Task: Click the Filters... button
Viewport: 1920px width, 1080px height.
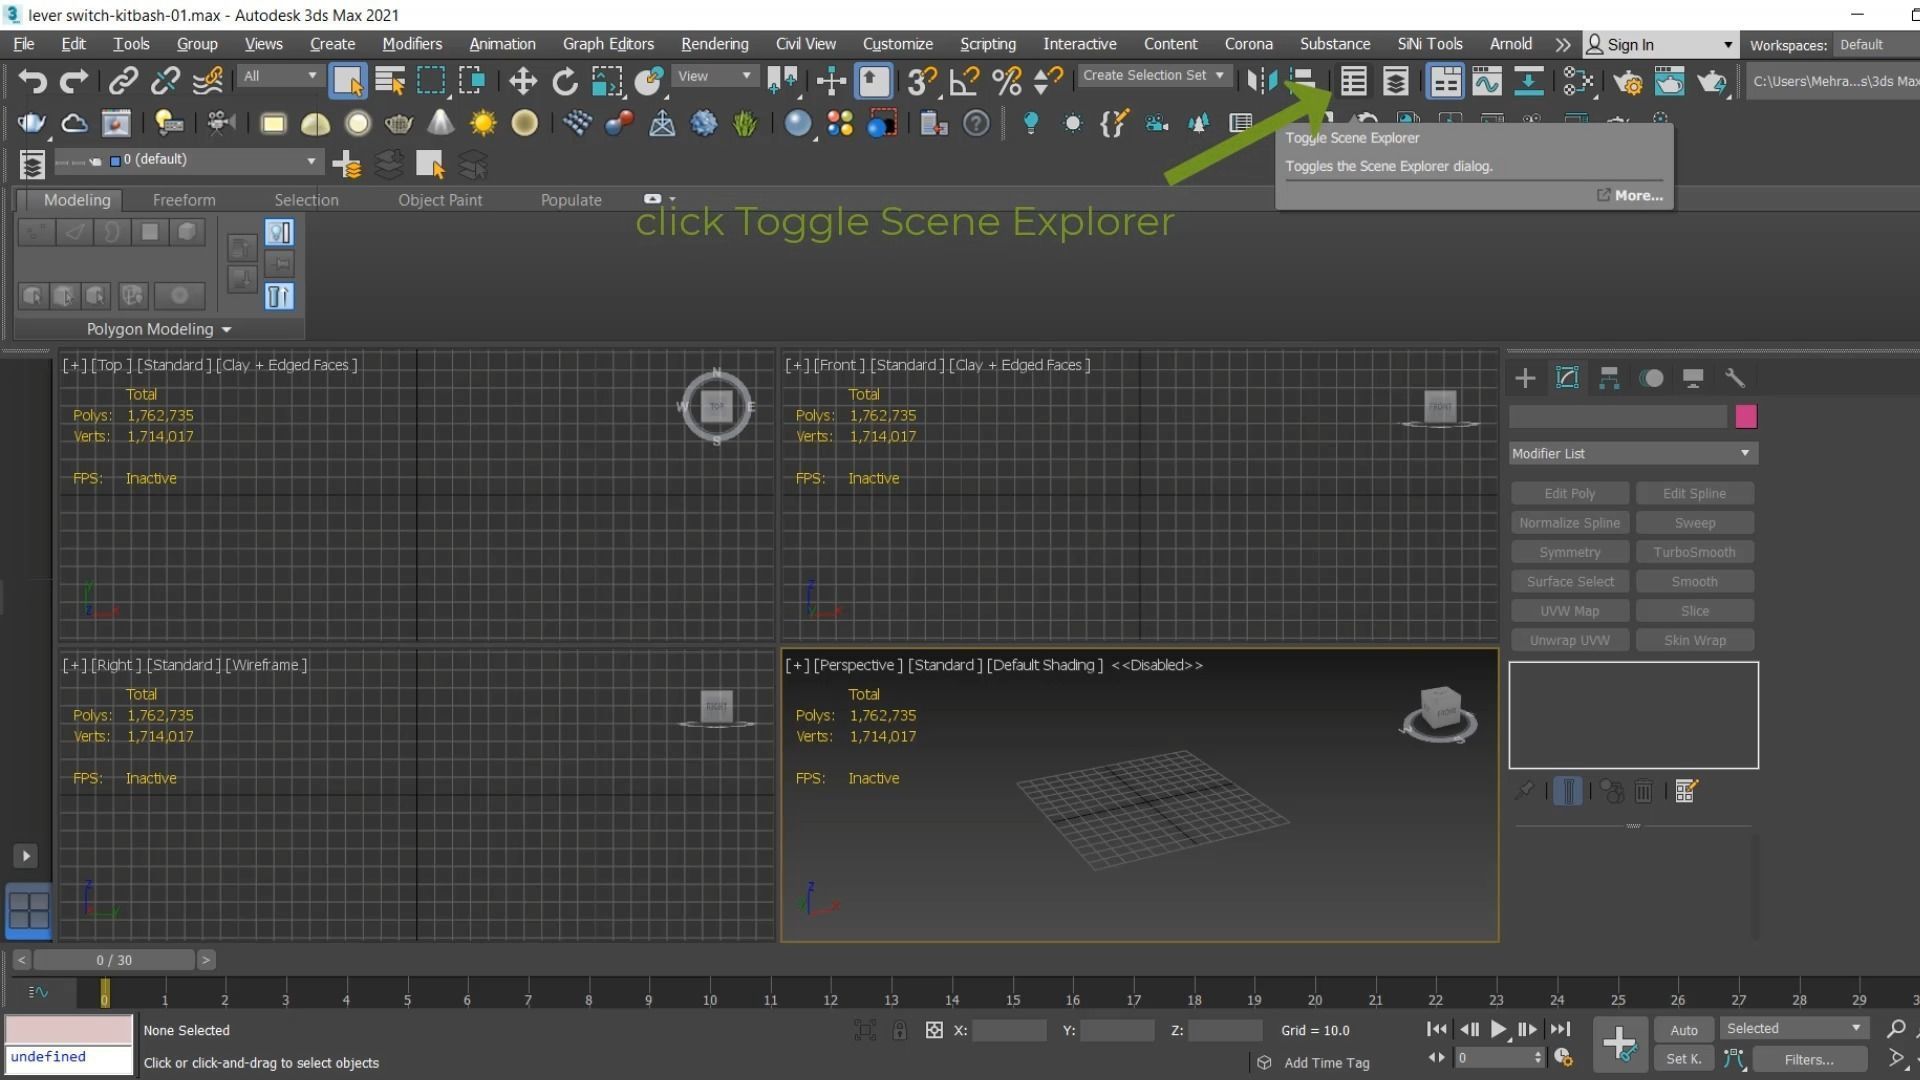Action: tap(1809, 1059)
